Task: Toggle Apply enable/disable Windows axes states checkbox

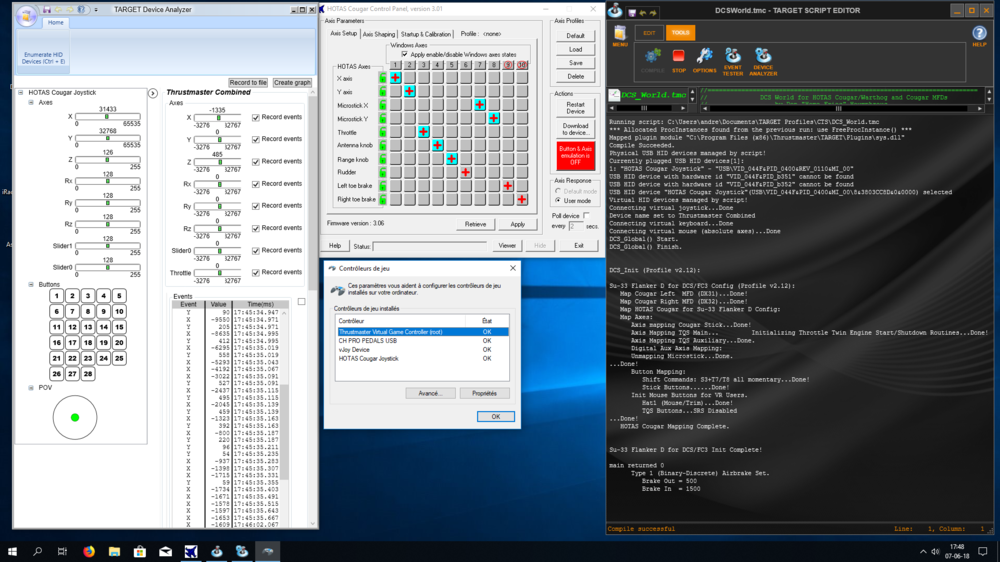Action: 404,54
